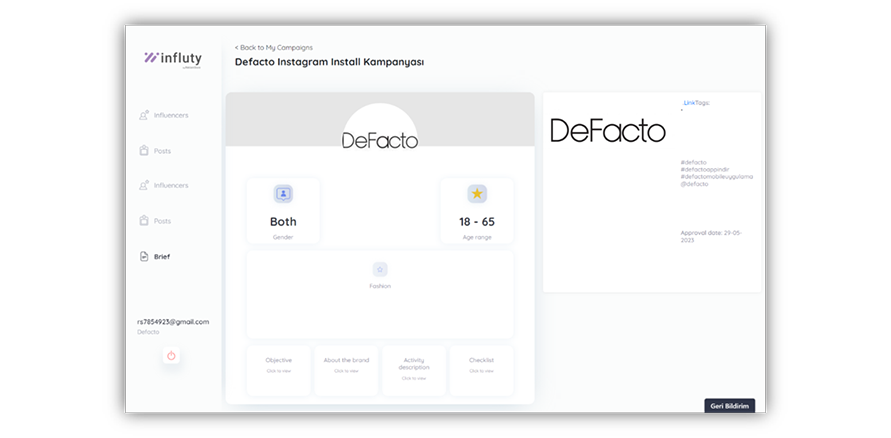This screenshot has width=891, height=438.
Task: Click the red power logout icon
Action: click(171, 356)
